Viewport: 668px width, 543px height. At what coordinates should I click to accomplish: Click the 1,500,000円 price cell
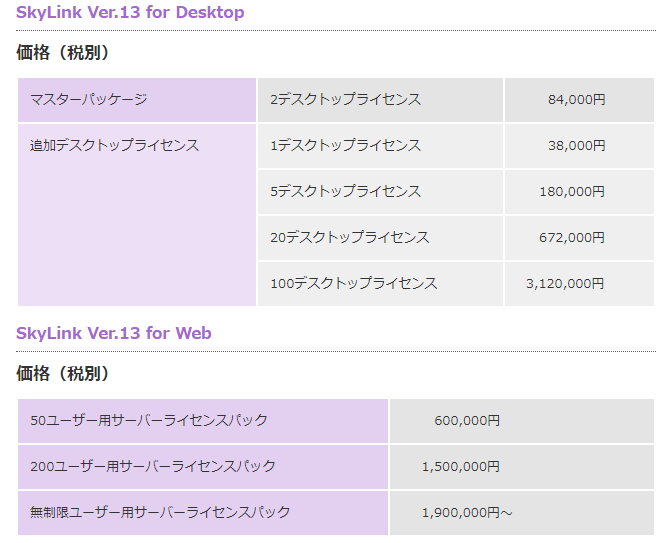(461, 466)
